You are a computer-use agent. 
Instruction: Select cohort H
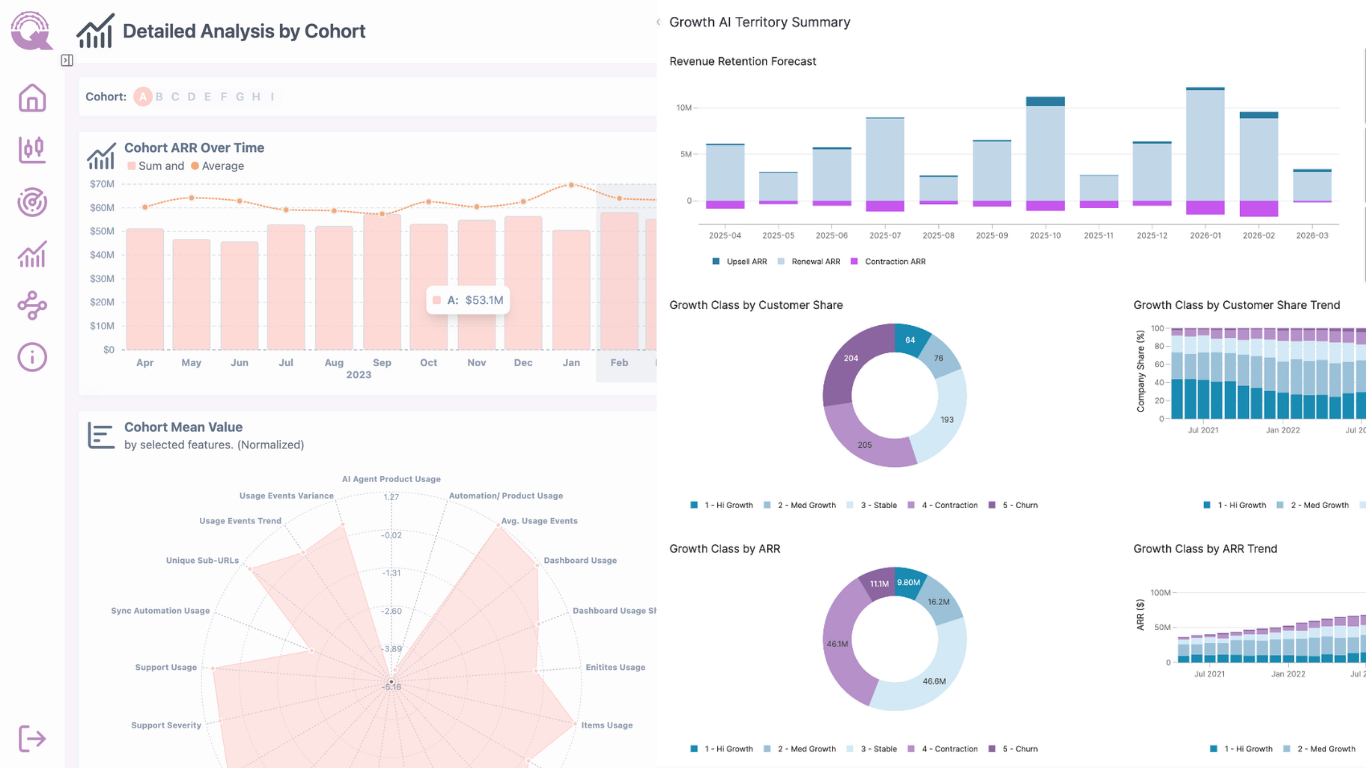[x=255, y=97]
